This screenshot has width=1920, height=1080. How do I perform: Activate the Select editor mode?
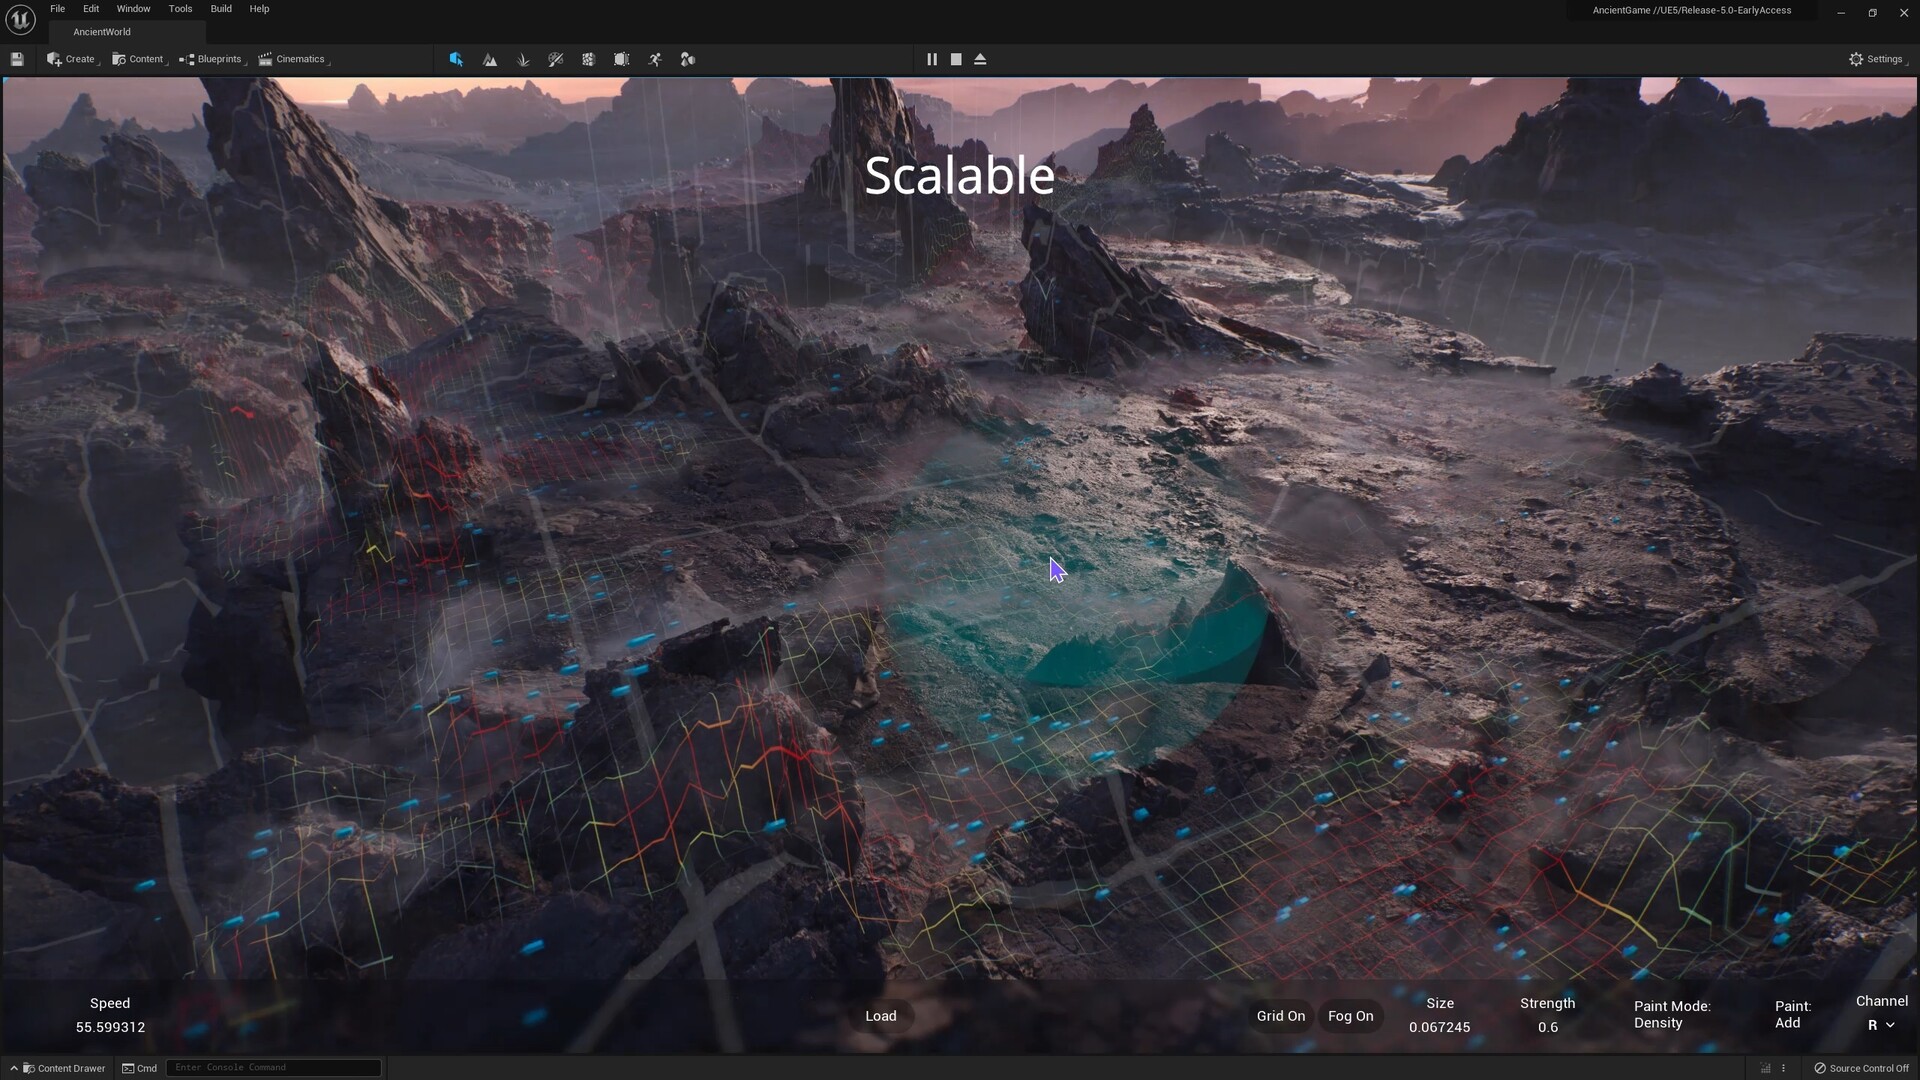pyautogui.click(x=456, y=59)
